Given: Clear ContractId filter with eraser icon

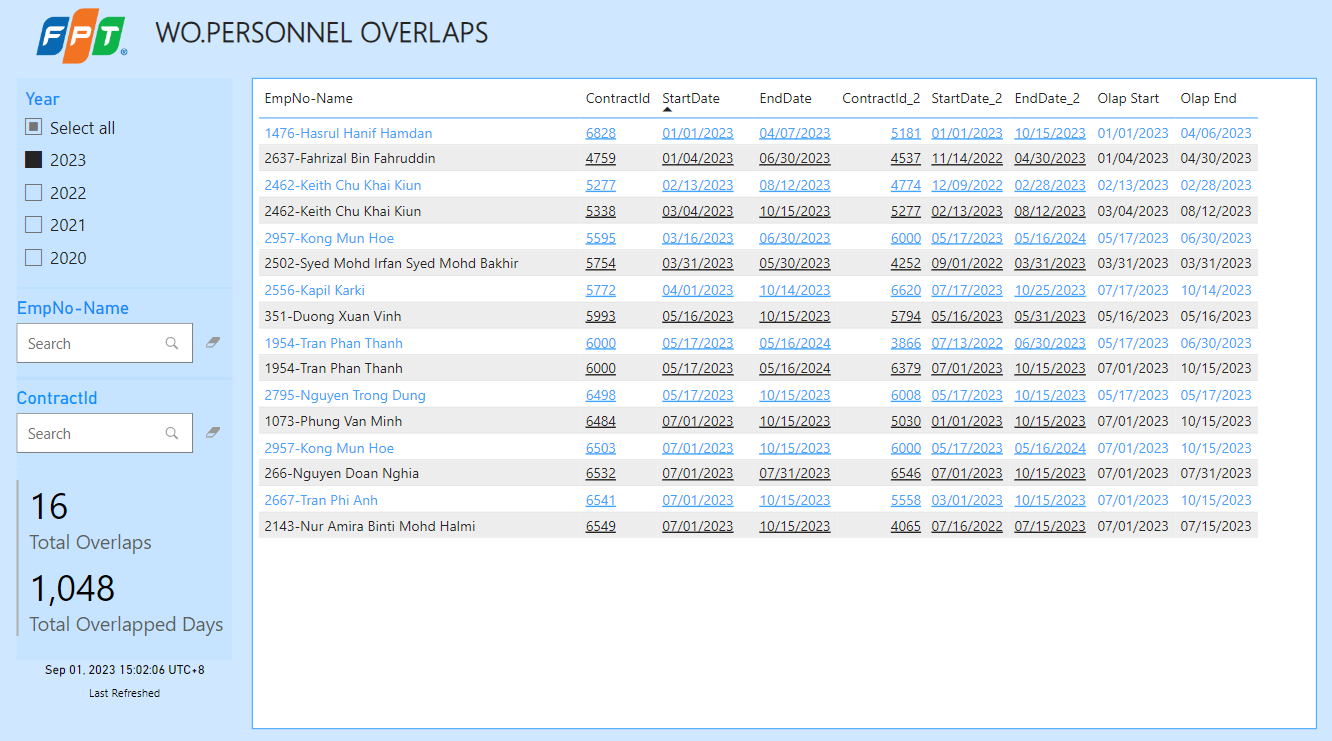Looking at the screenshot, I should [x=212, y=432].
